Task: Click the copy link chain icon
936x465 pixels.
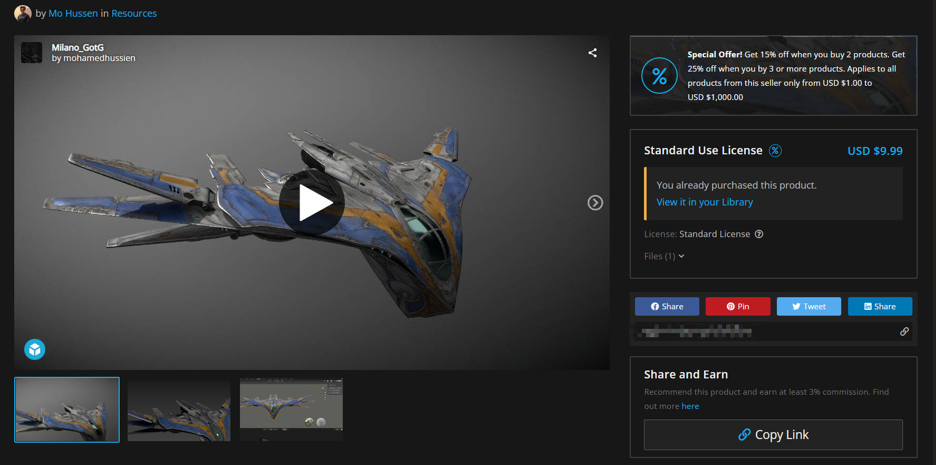Action: pos(904,331)
